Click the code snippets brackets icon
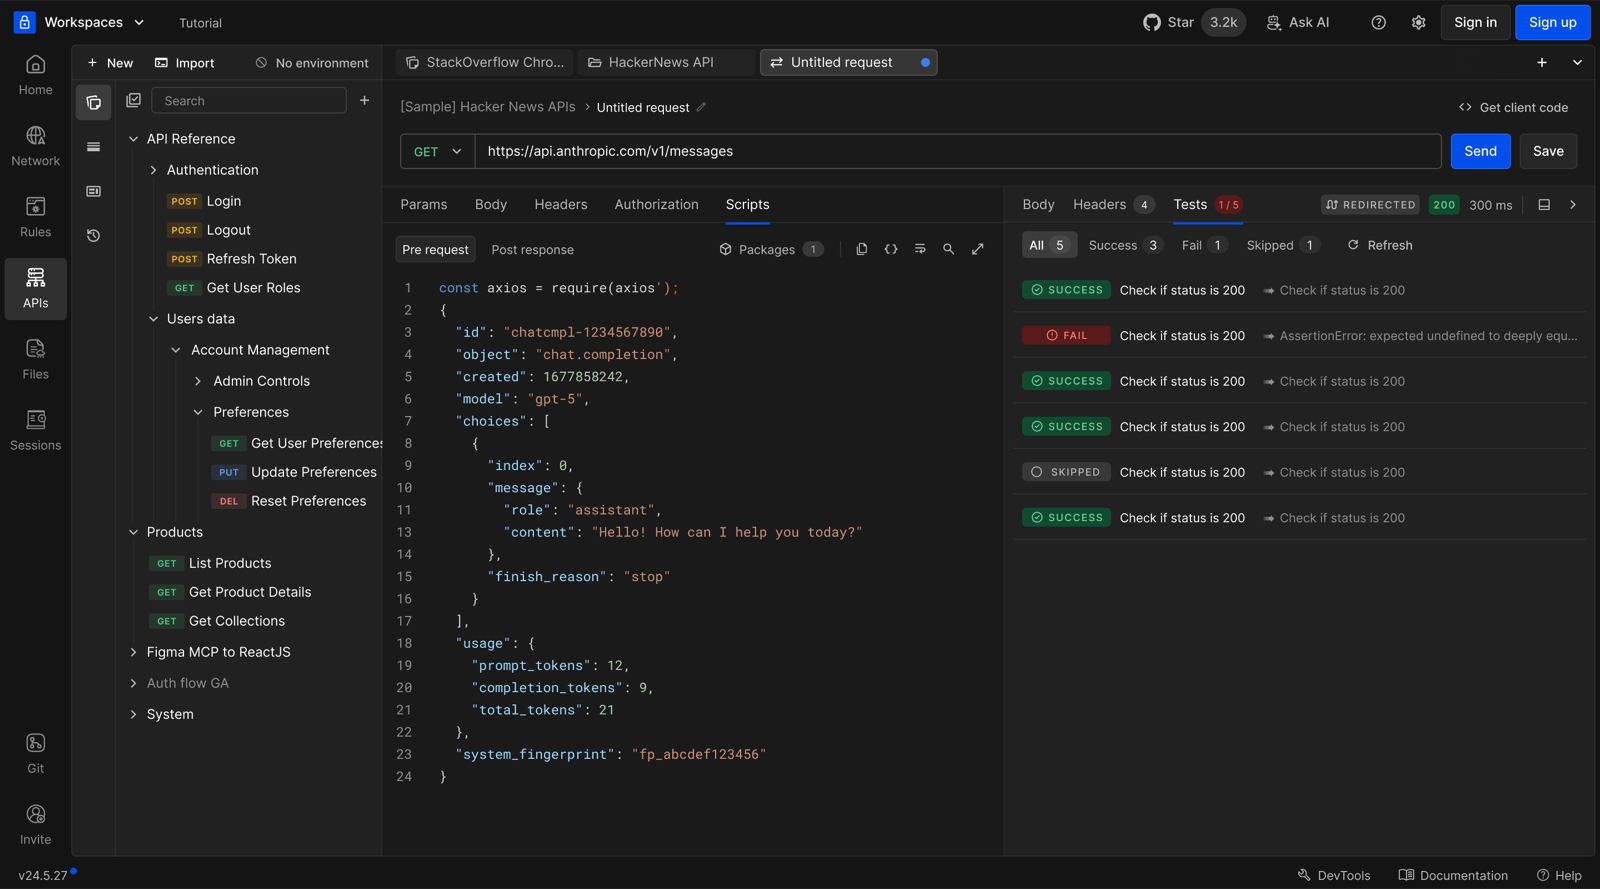Screen dimensions: 1600x889 click(x=891, y=249)
